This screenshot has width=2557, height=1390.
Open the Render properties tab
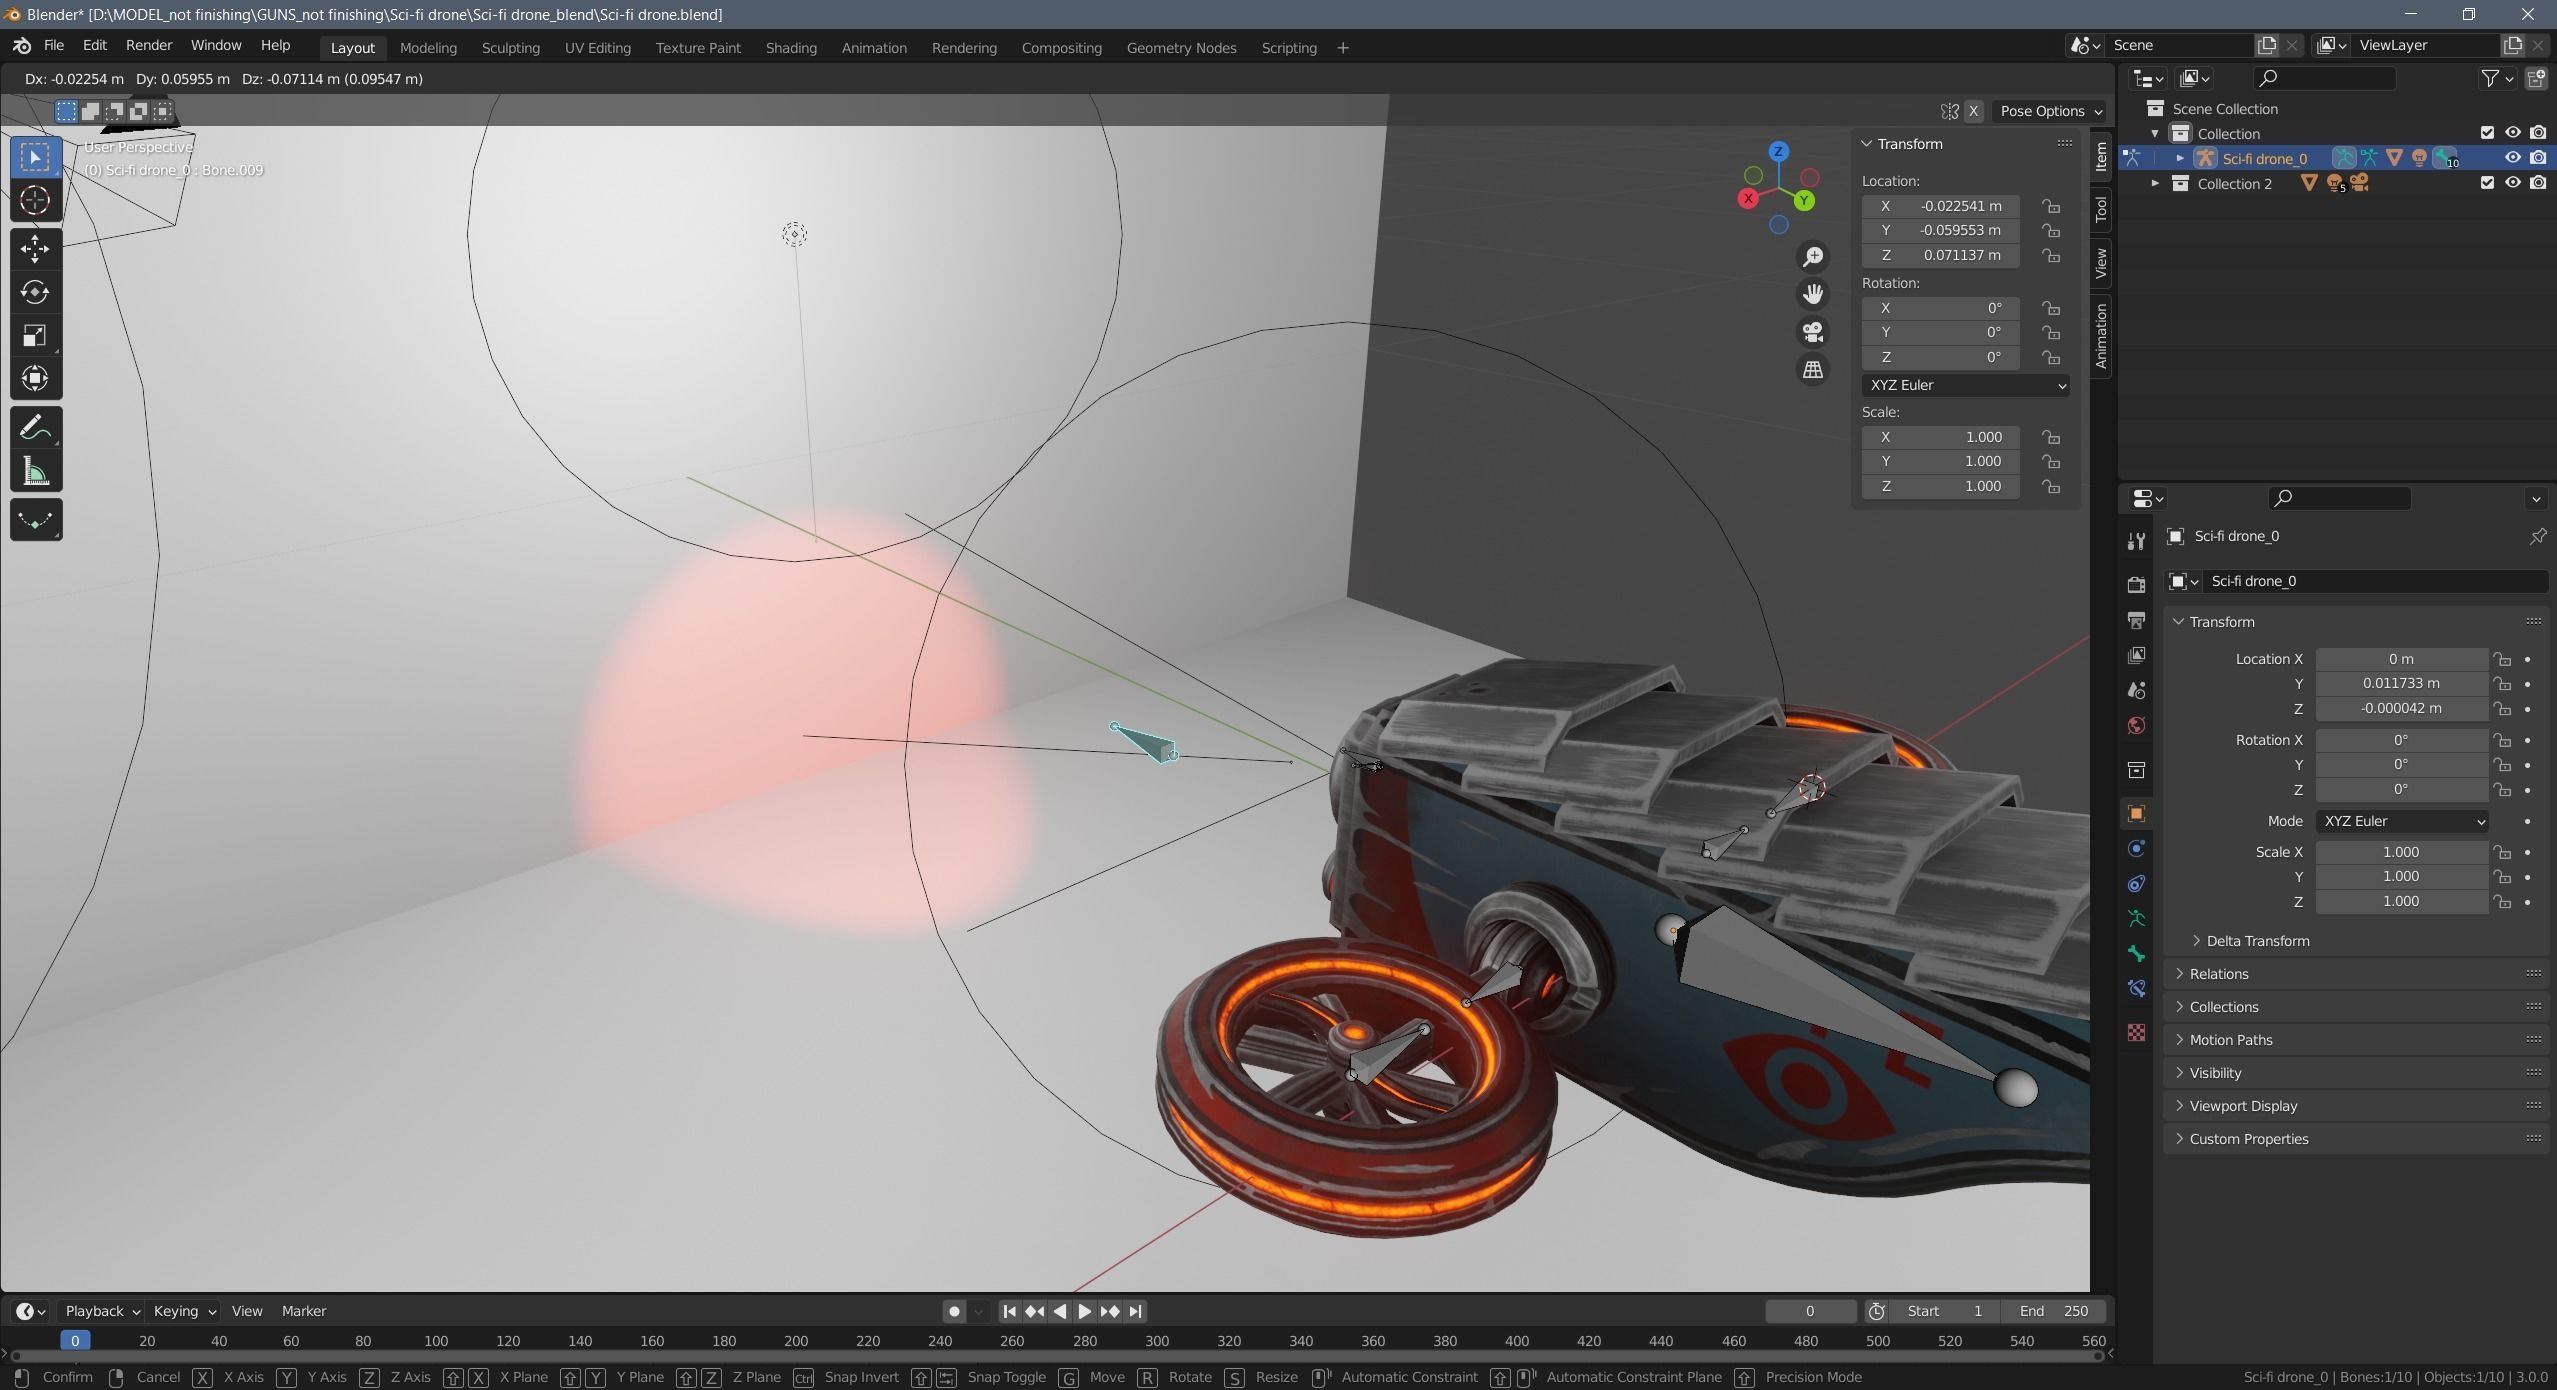(2137, 584)
